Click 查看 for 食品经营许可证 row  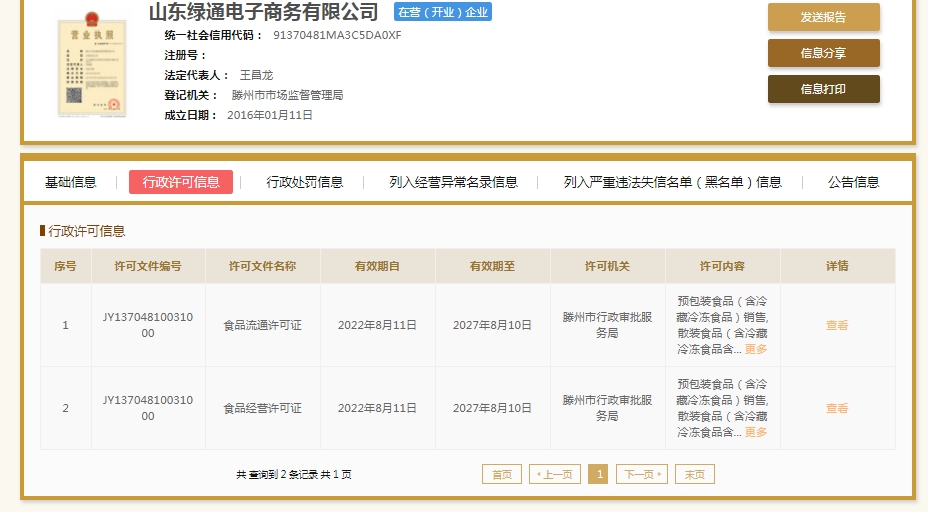837,408
